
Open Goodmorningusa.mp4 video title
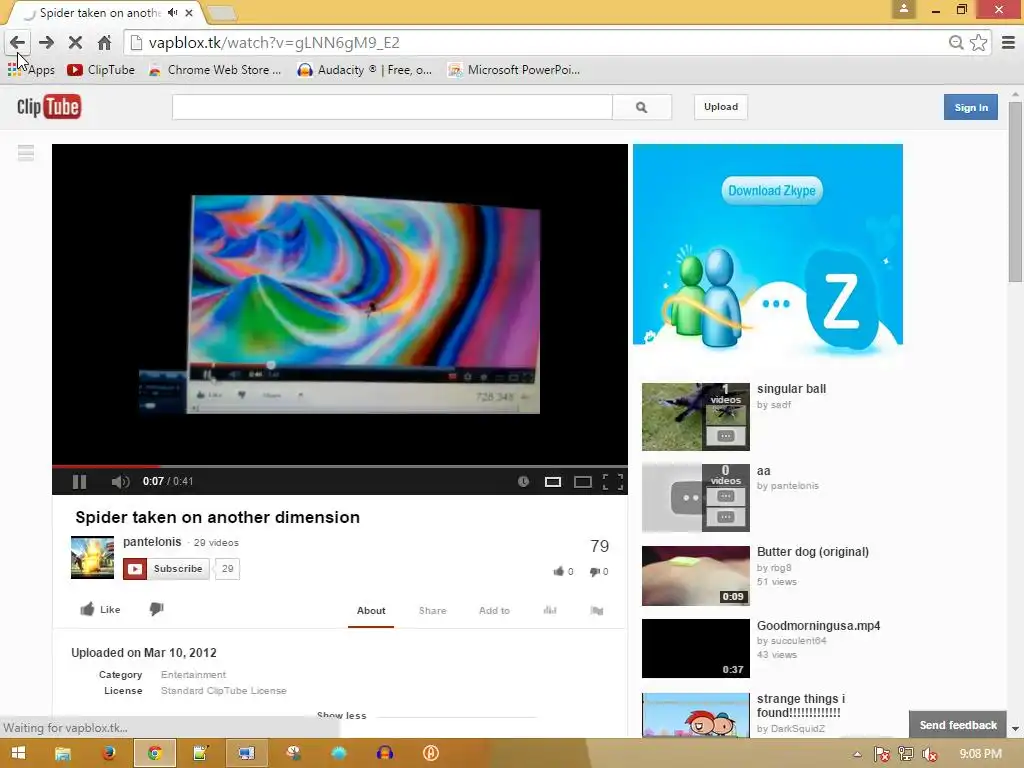(818, 626)
